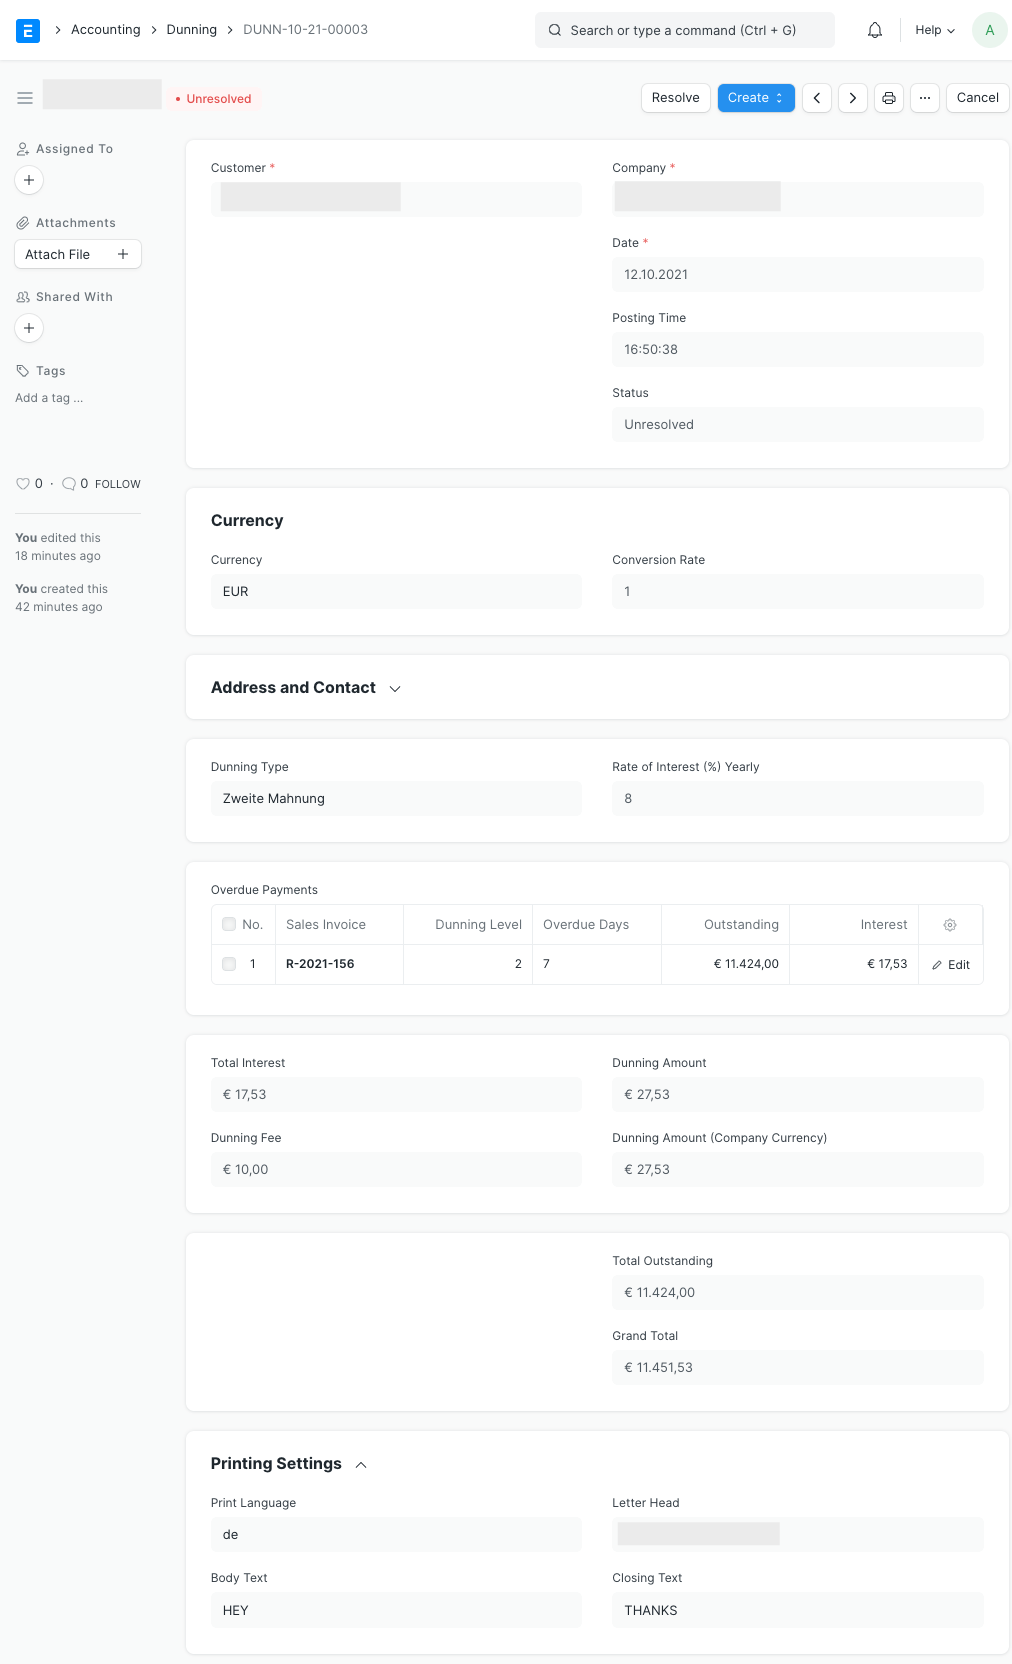1012x1664 pixels.
Task: Open the three-dots more menu
Action: (x=925, y=98)
